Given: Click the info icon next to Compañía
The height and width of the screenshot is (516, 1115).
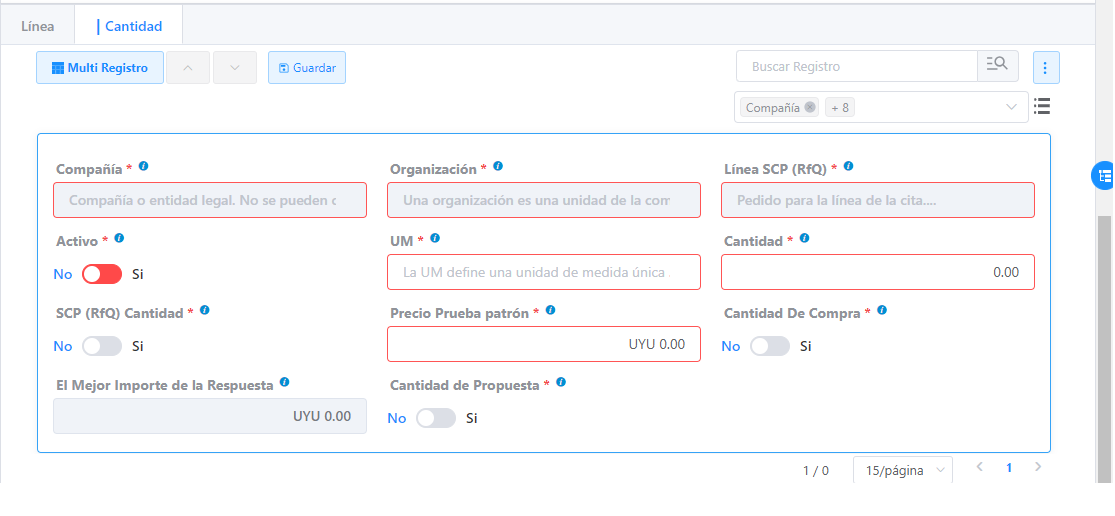Looking at the screenshot, I should click(x=144, y=167).
